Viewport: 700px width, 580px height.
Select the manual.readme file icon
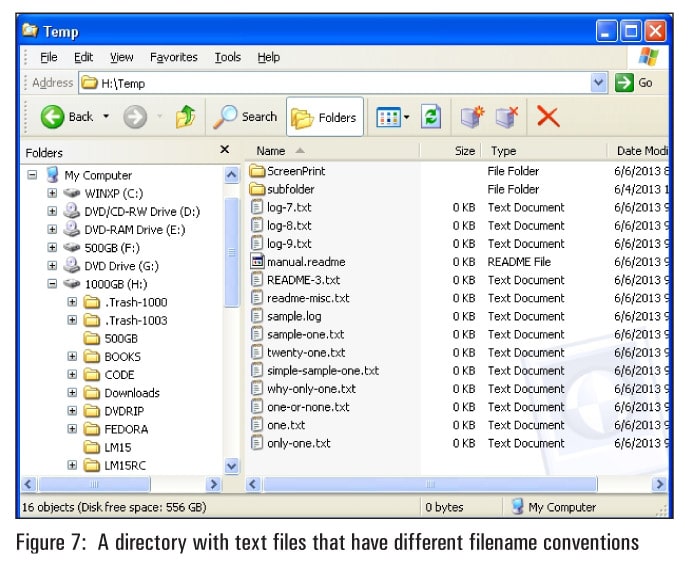tap(257, 262)
